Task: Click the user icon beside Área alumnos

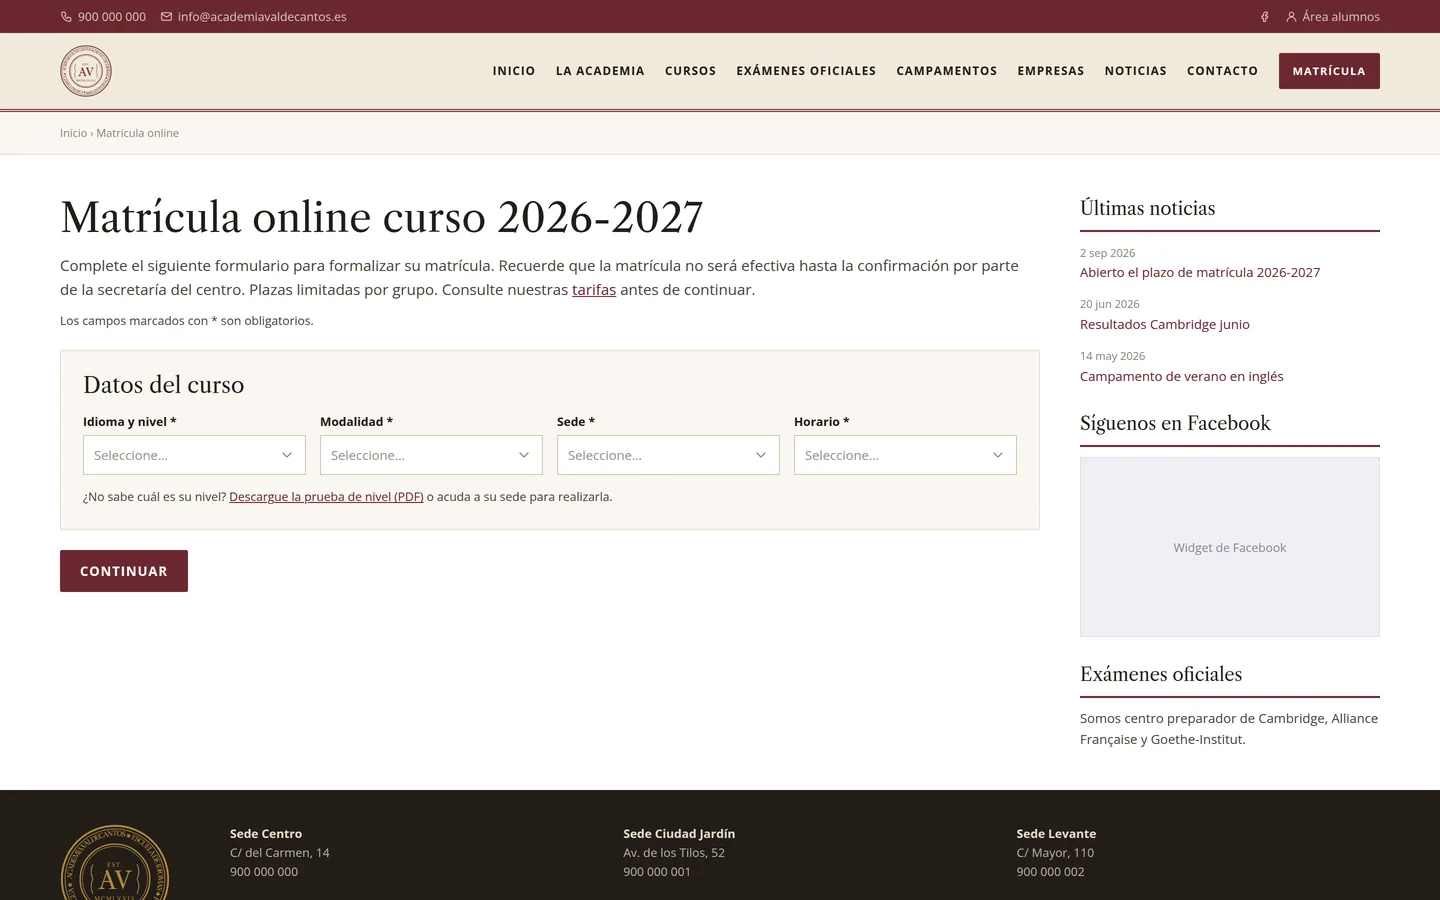Action: [1291, 17]
